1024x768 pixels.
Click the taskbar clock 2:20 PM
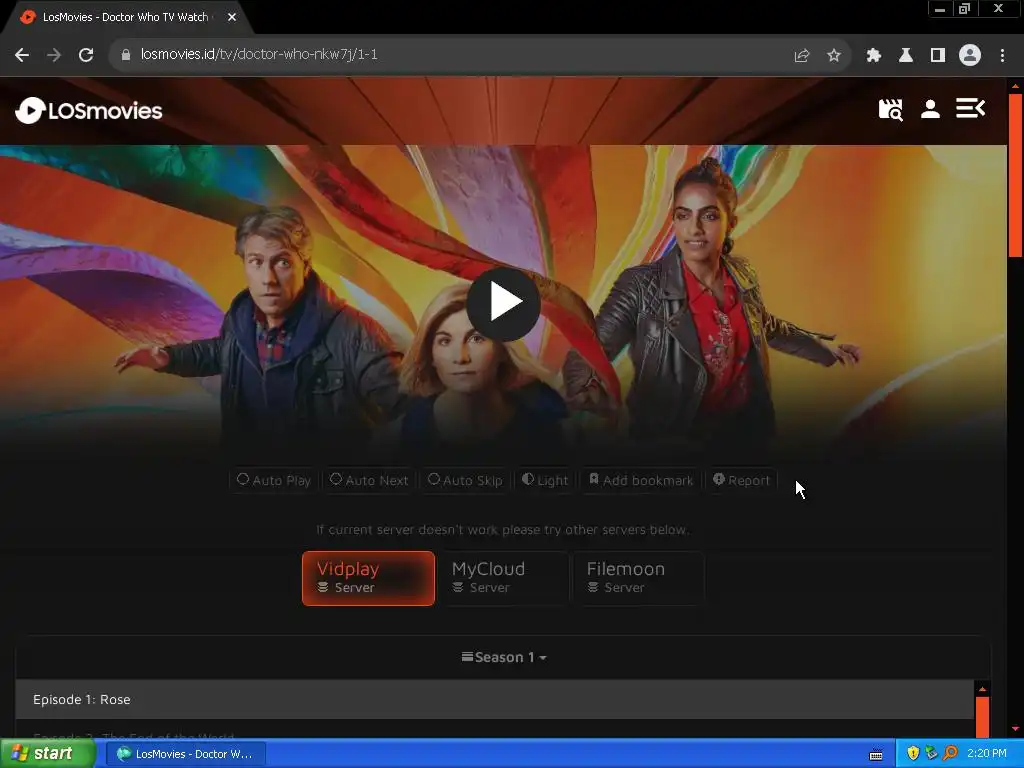click(x=986, y=754)
